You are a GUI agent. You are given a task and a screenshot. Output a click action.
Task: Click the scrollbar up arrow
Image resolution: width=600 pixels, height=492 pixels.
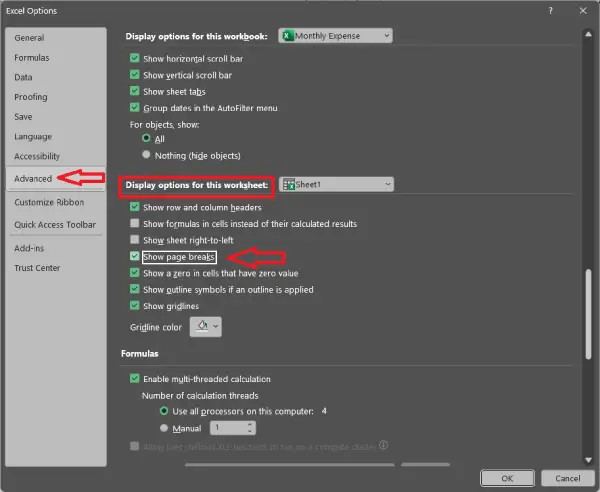(589, 34)
